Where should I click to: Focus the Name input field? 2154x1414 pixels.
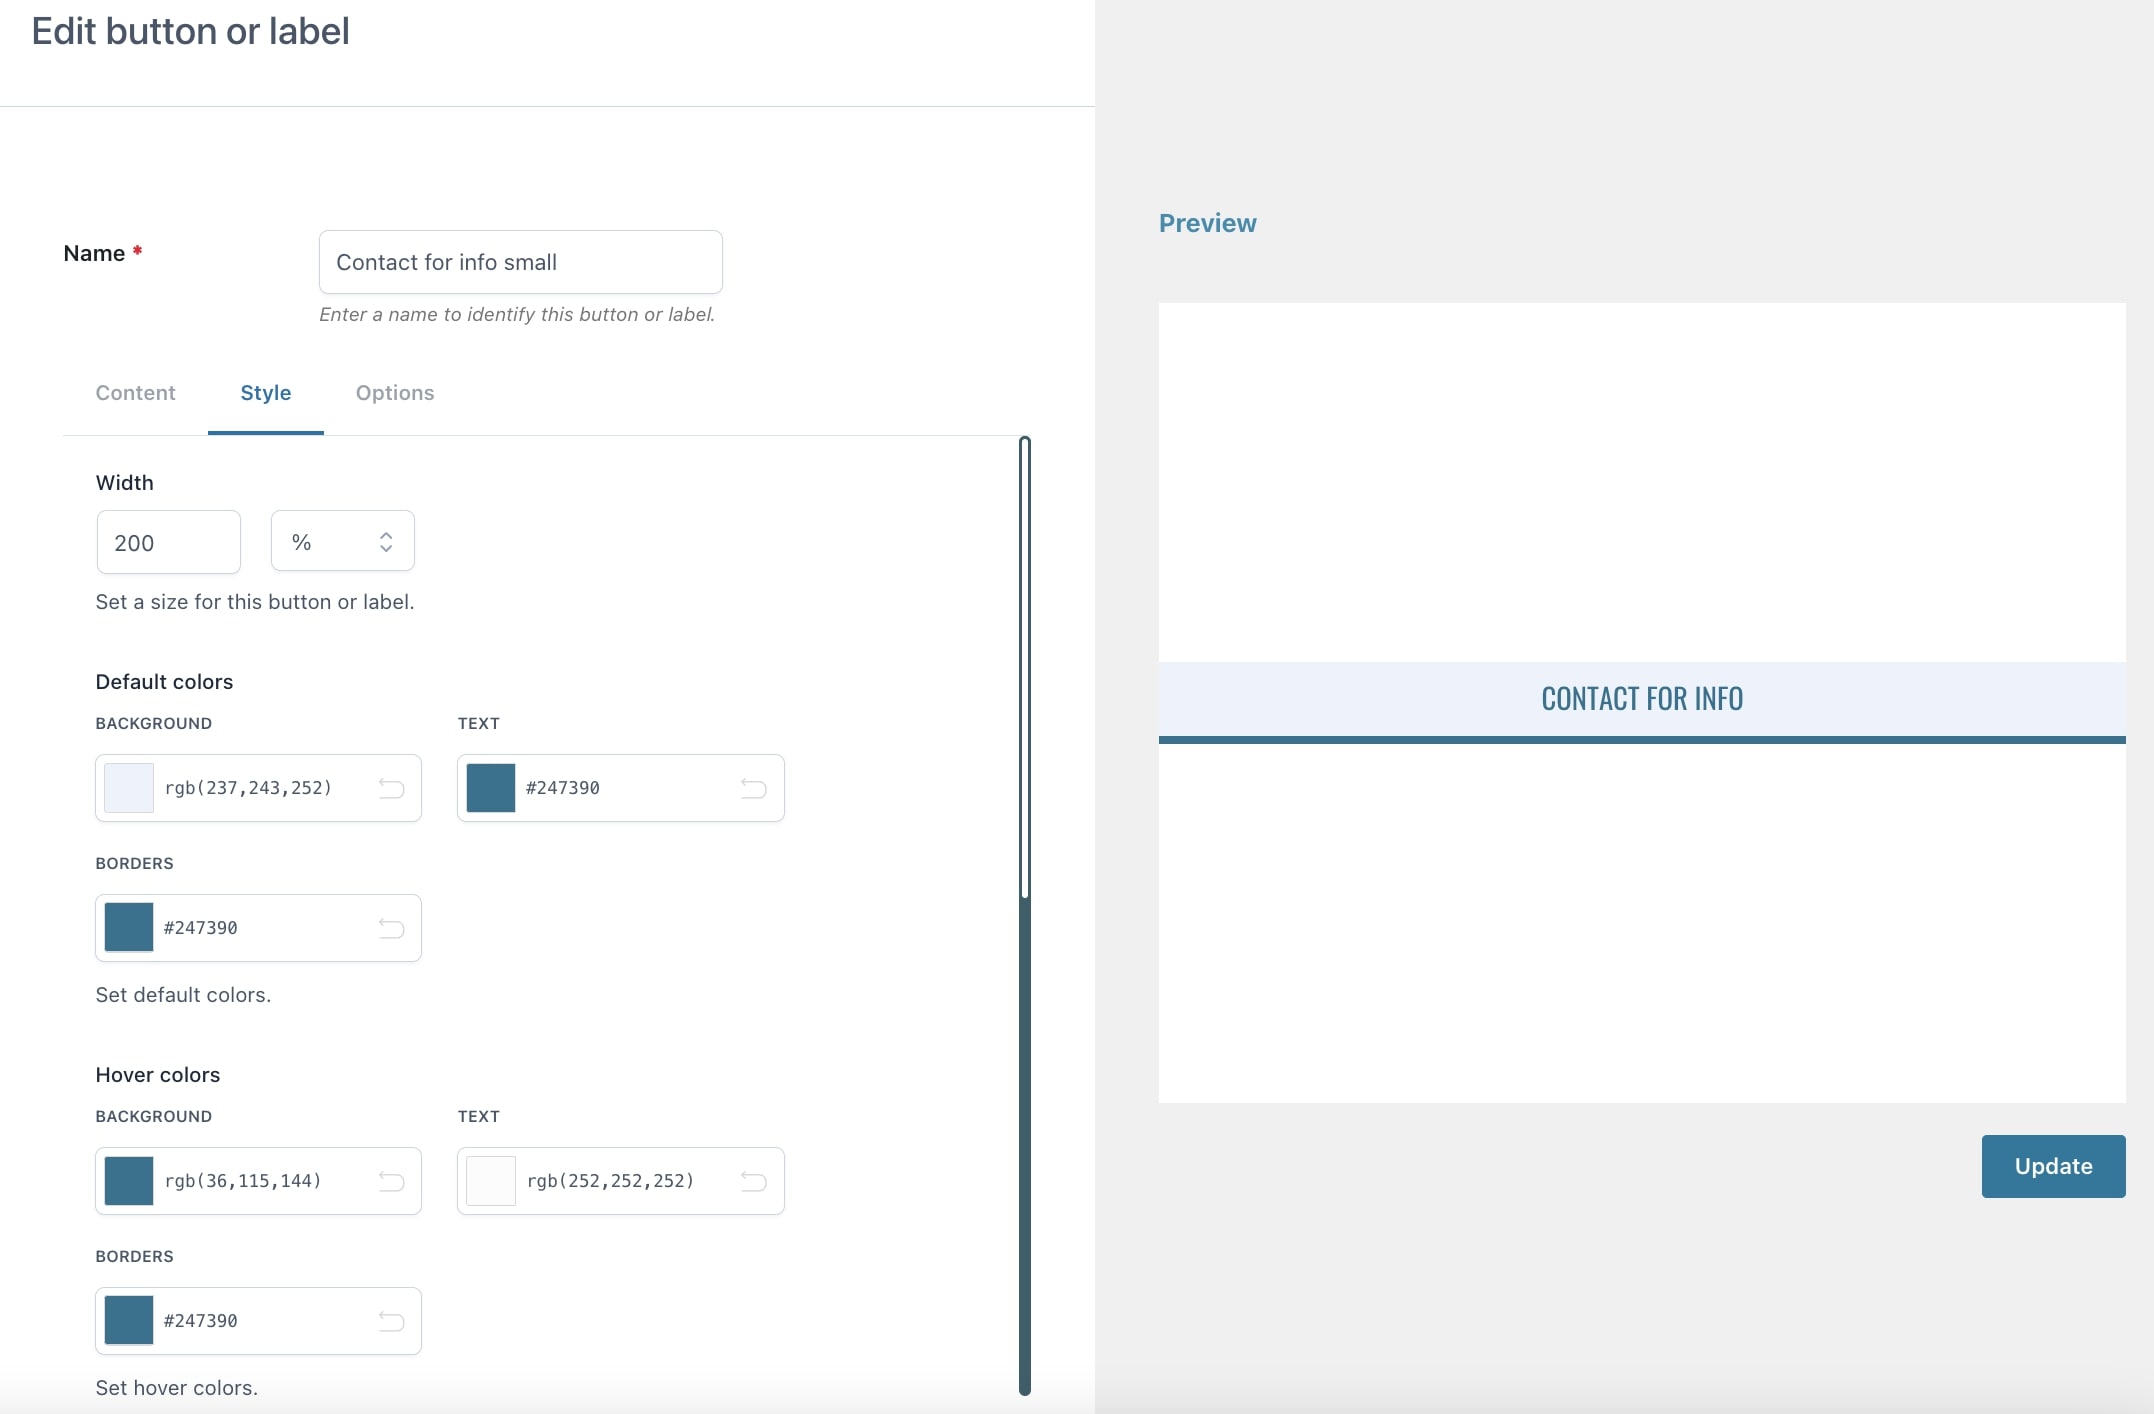click(x=520, y=262)
